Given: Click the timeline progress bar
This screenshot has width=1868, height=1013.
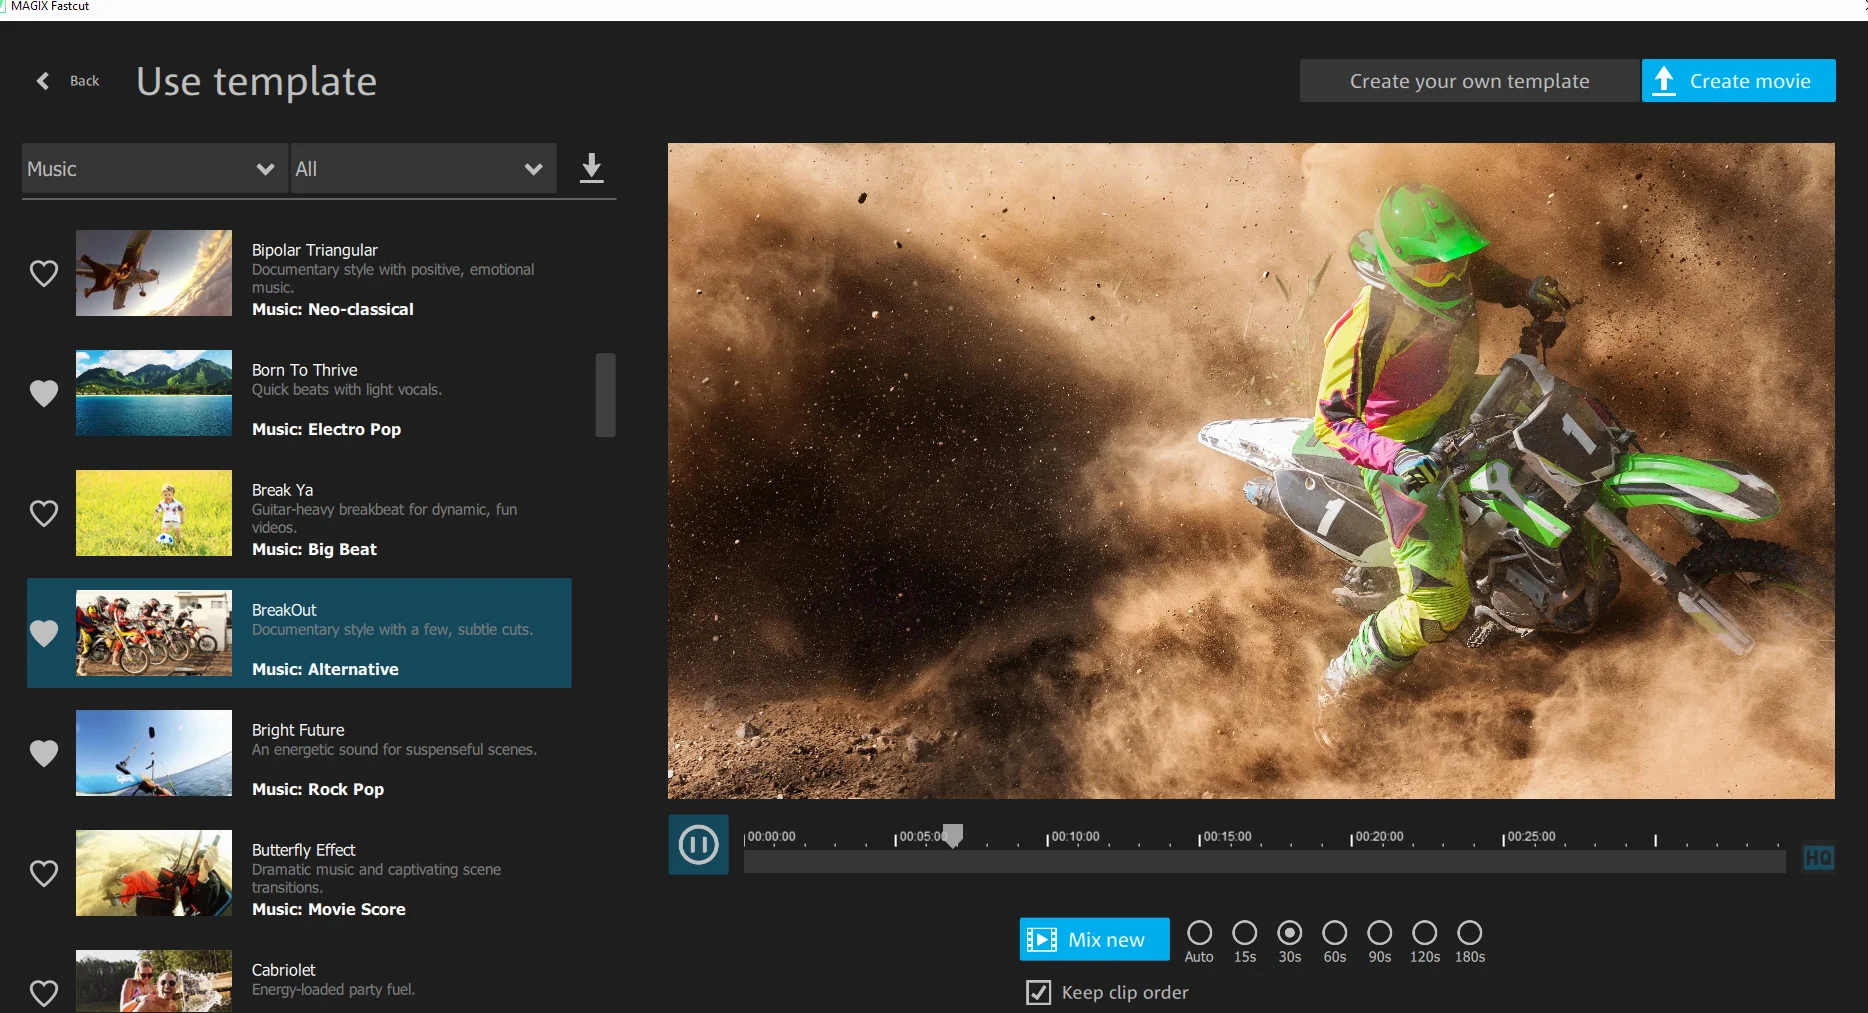Looking at the screenshot, I should pyautogui.click(x=1264, y=862).
